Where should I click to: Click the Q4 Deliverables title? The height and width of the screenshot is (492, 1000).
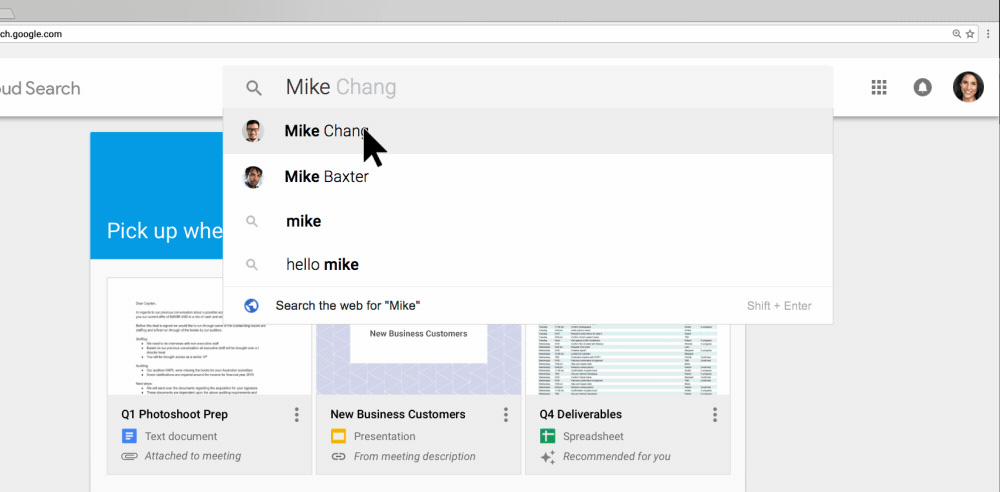580,414
